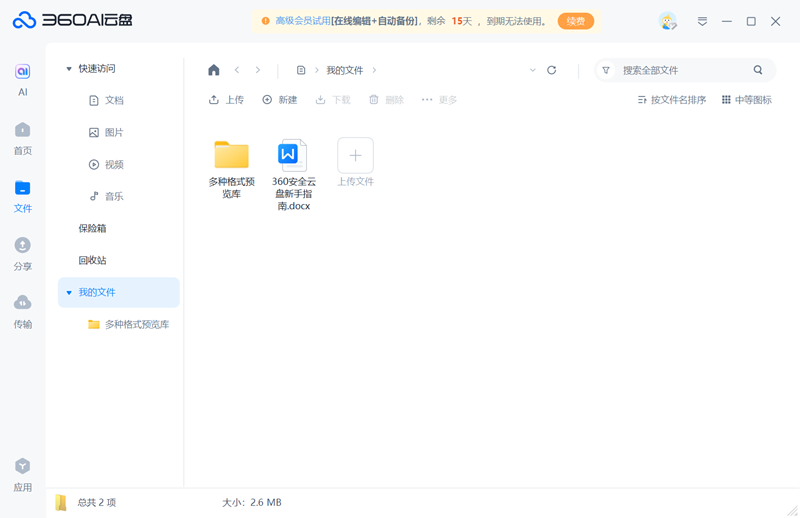
Task: Click the 上传 upload button
Action: click(x=226, y=100)
